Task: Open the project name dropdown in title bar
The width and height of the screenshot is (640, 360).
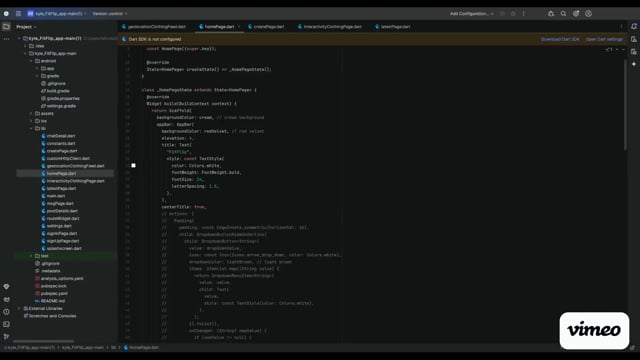Action: click(x=57, y=13)
